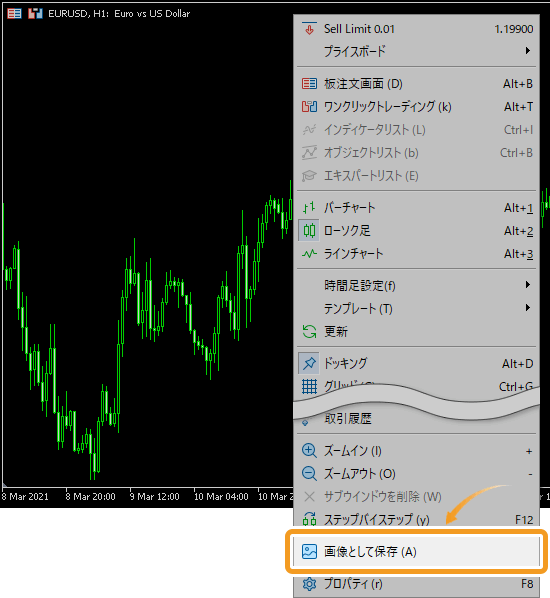The height and width of the screenshot is (598, 550).
Task: Select ズームイン (I) menu entry
Action: (416, 451)
